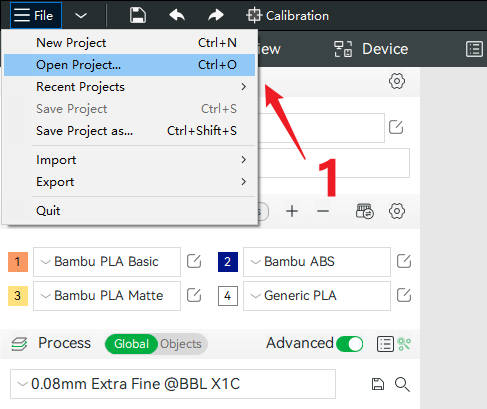Screen dimensions: 487x409
Task: Edit the Bambu ABS filament preset
Action: click(x=404, y=261)
